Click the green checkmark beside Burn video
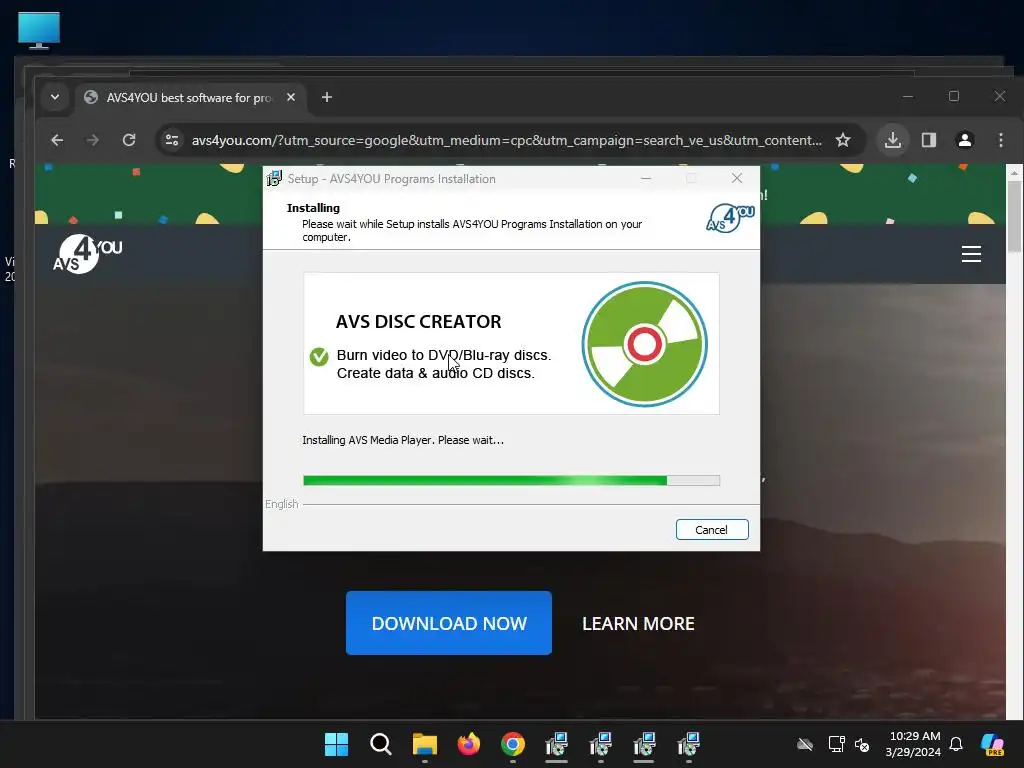 pyautogui.click(x=319, y=357)
